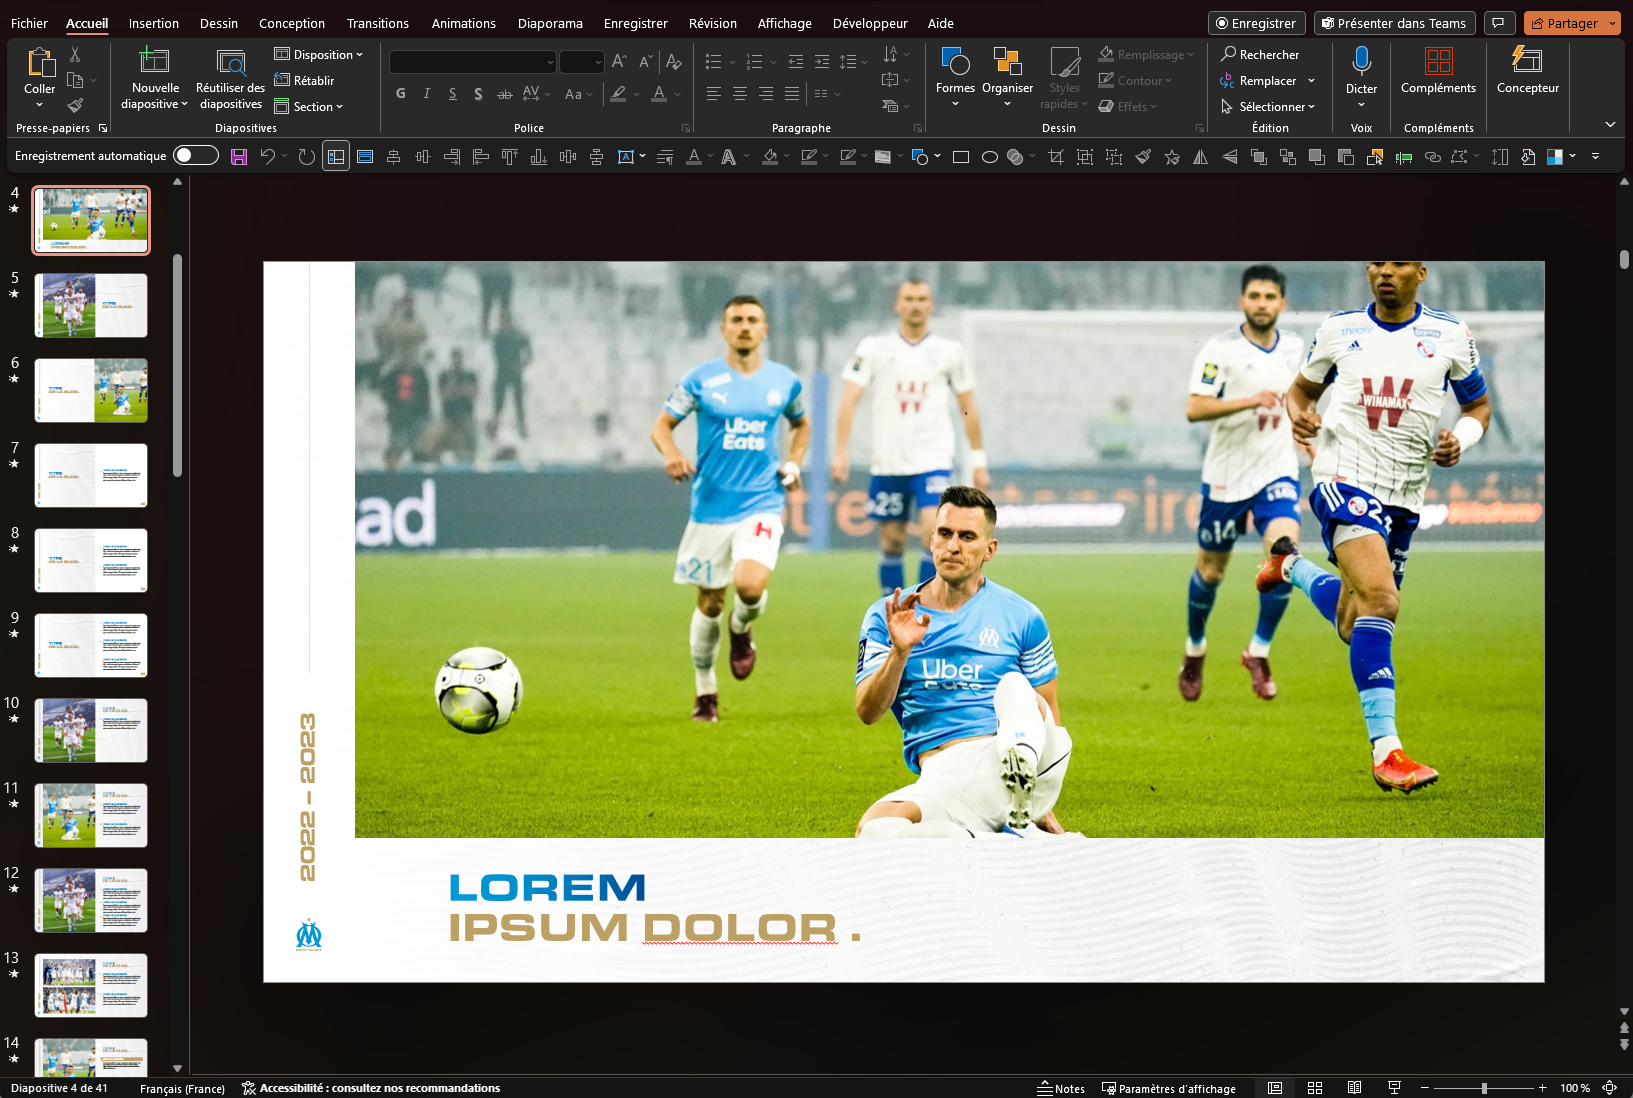Image resolution: width=1633 pixels, height=1098 pixels.
Task: Open the Fichier menu
Action: point(29,23)
